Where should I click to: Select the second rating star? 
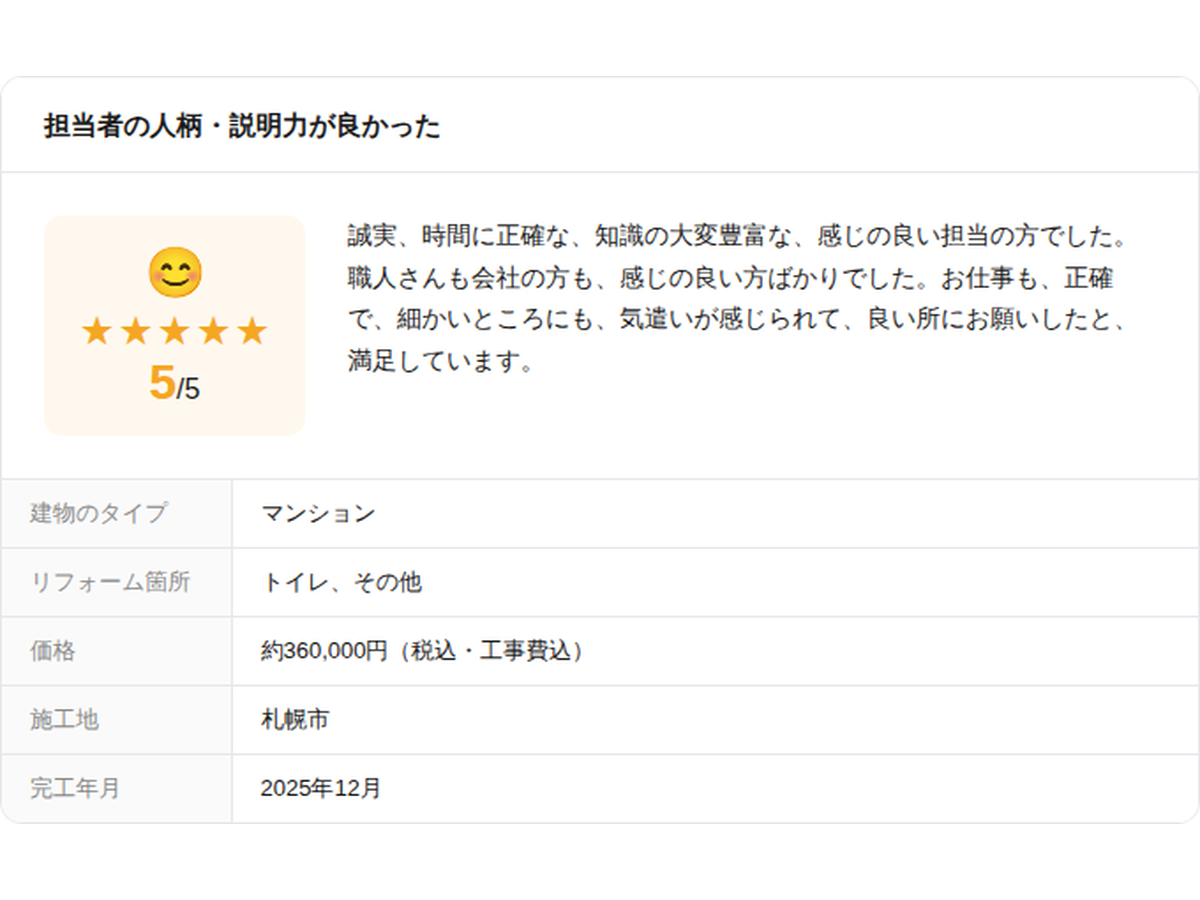[x=135, y=331]
